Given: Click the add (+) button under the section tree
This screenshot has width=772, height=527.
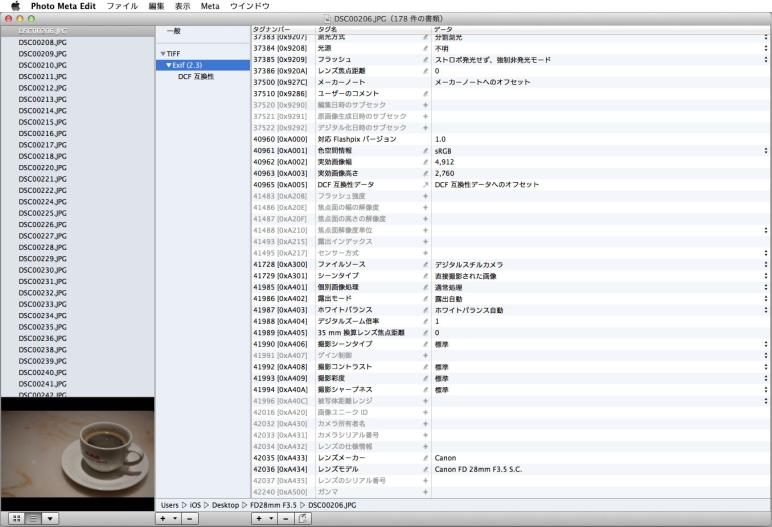Looking at the screenshot, I should (163, 518).
